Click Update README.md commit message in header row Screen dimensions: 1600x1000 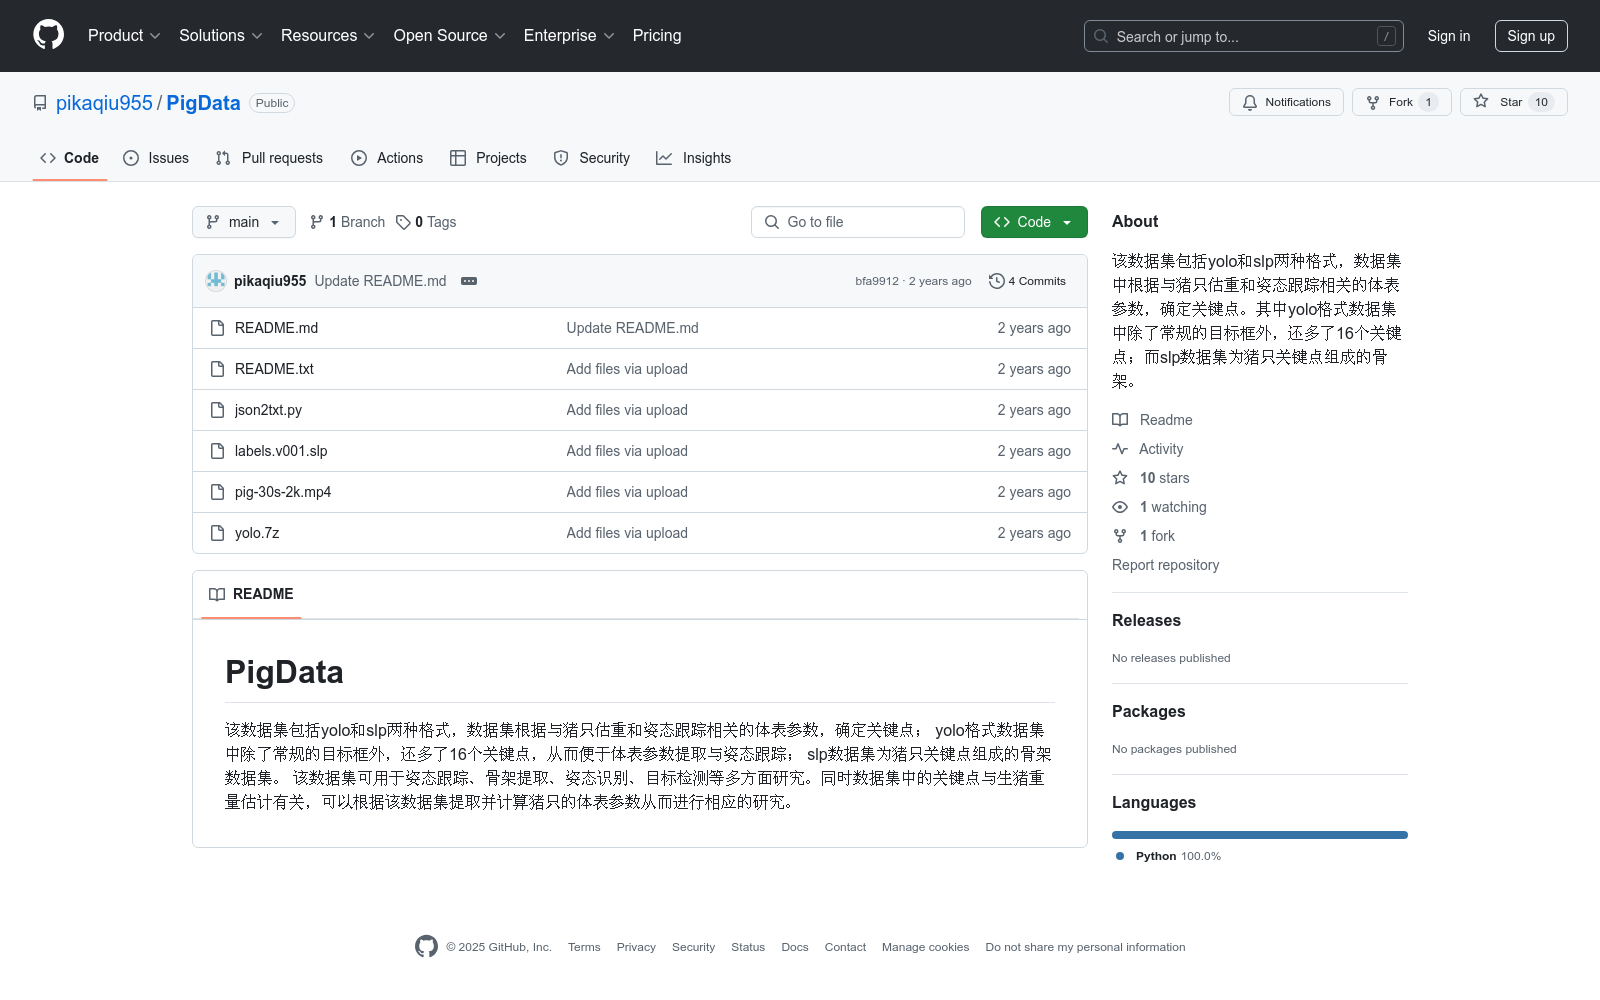380,281
